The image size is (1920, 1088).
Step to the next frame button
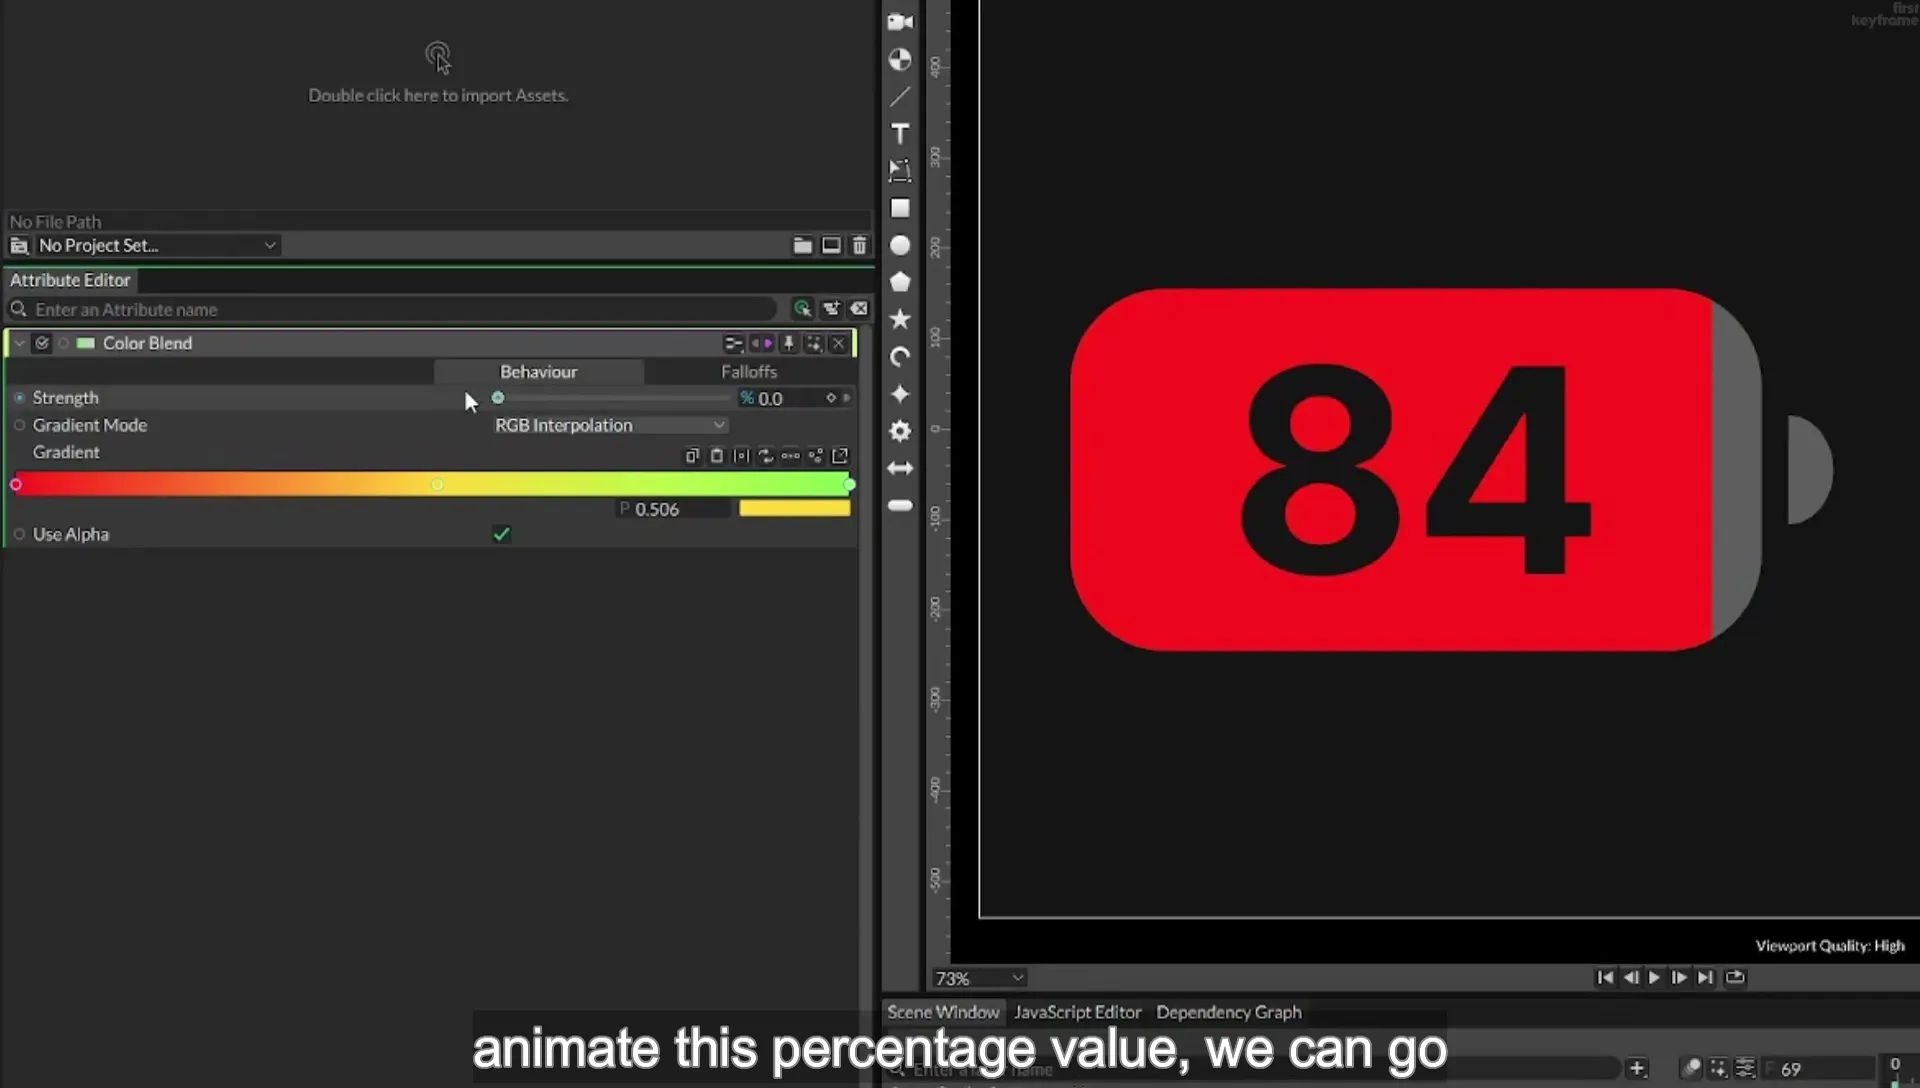click(x=1679, y=977)
